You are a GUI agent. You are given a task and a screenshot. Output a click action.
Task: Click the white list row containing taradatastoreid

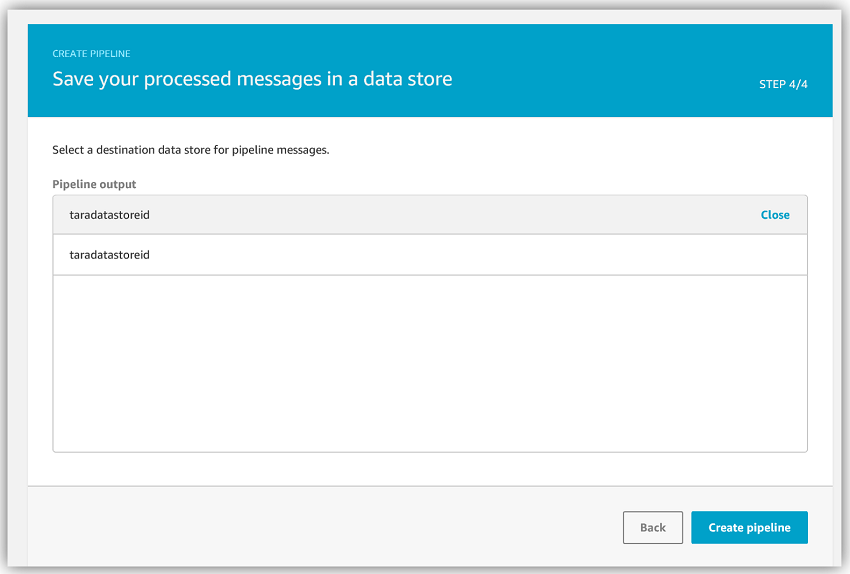point(430,255)
